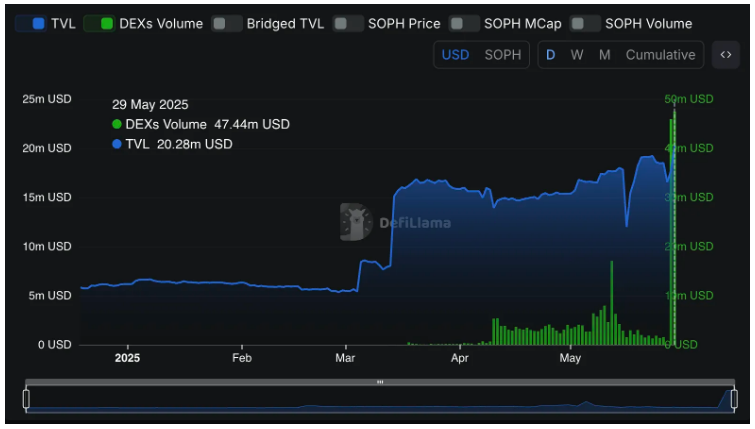
Task: Click right handle of range slider
Action: click(x=734, y=399)
